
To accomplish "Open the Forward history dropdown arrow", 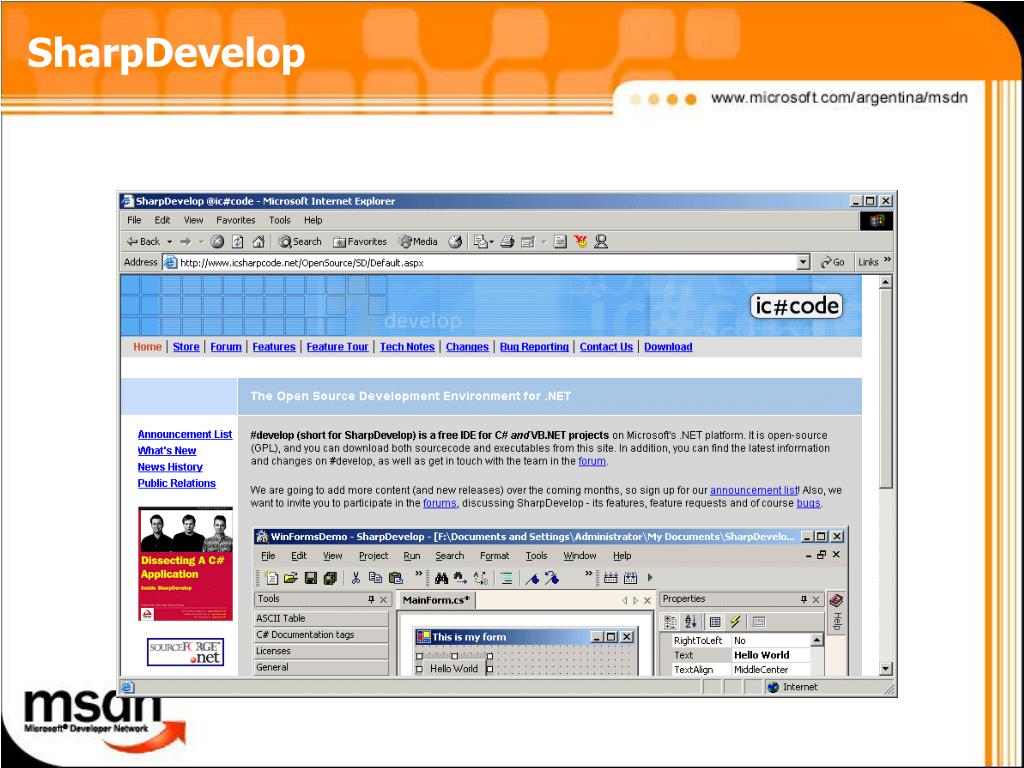I will coord(200,242).
